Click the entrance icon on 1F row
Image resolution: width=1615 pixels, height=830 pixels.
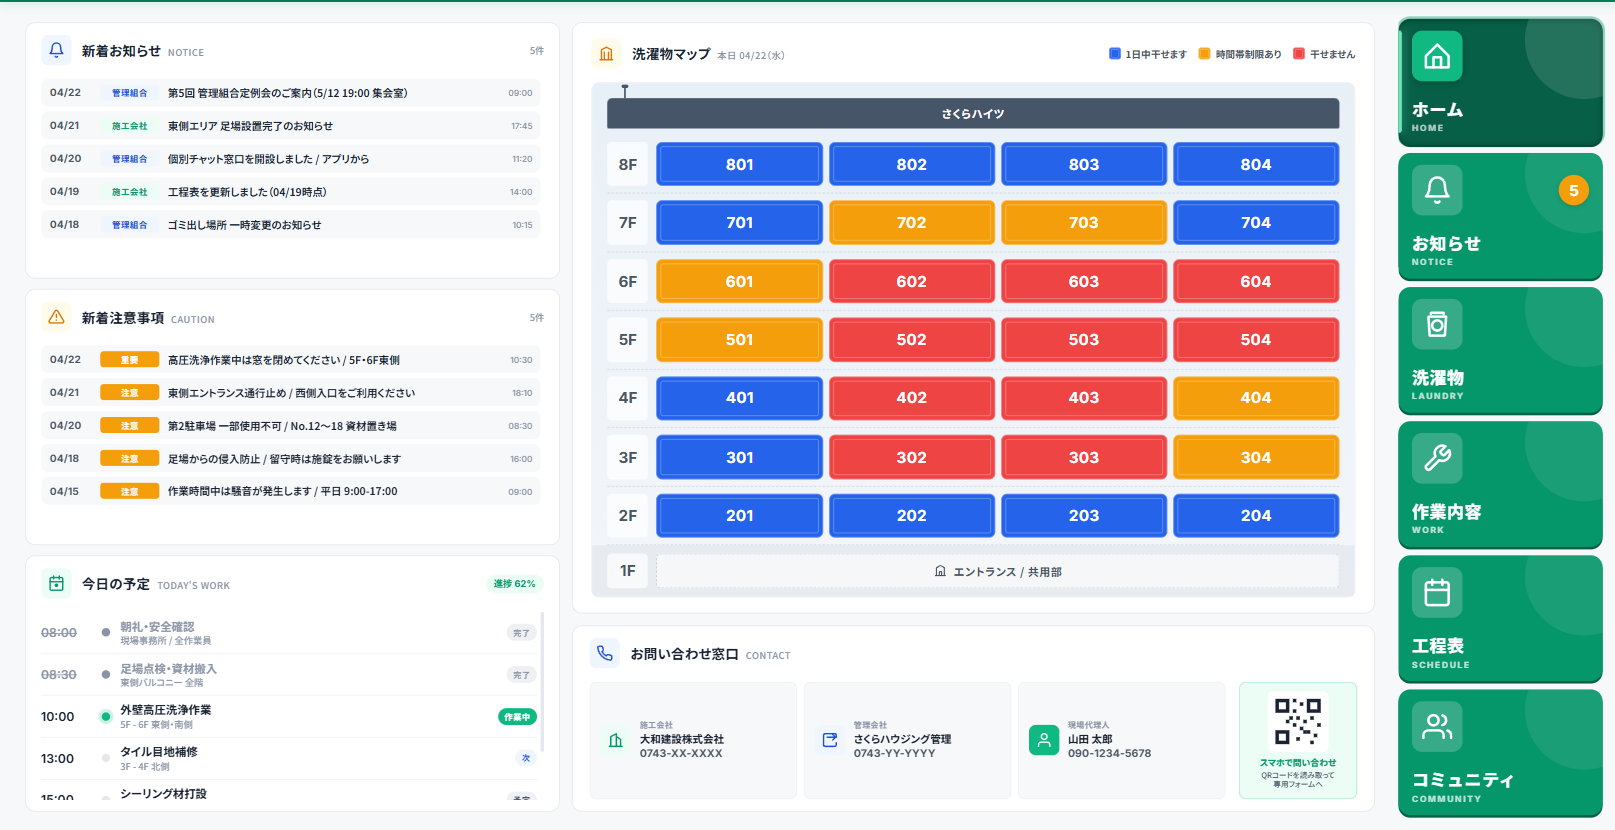tap(940, 571)
